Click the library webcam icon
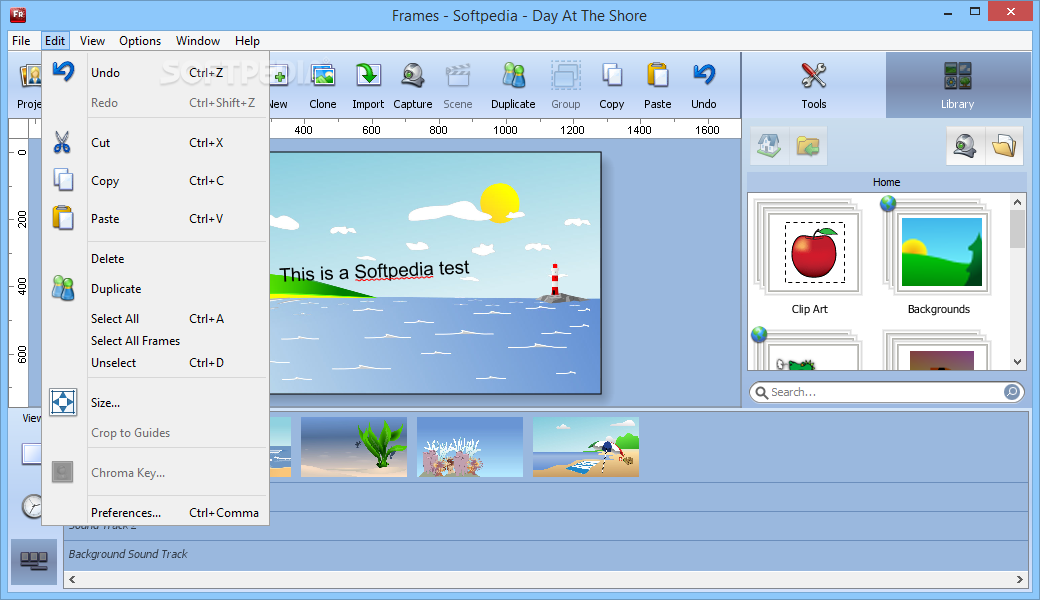 click(x=965, y=146)
